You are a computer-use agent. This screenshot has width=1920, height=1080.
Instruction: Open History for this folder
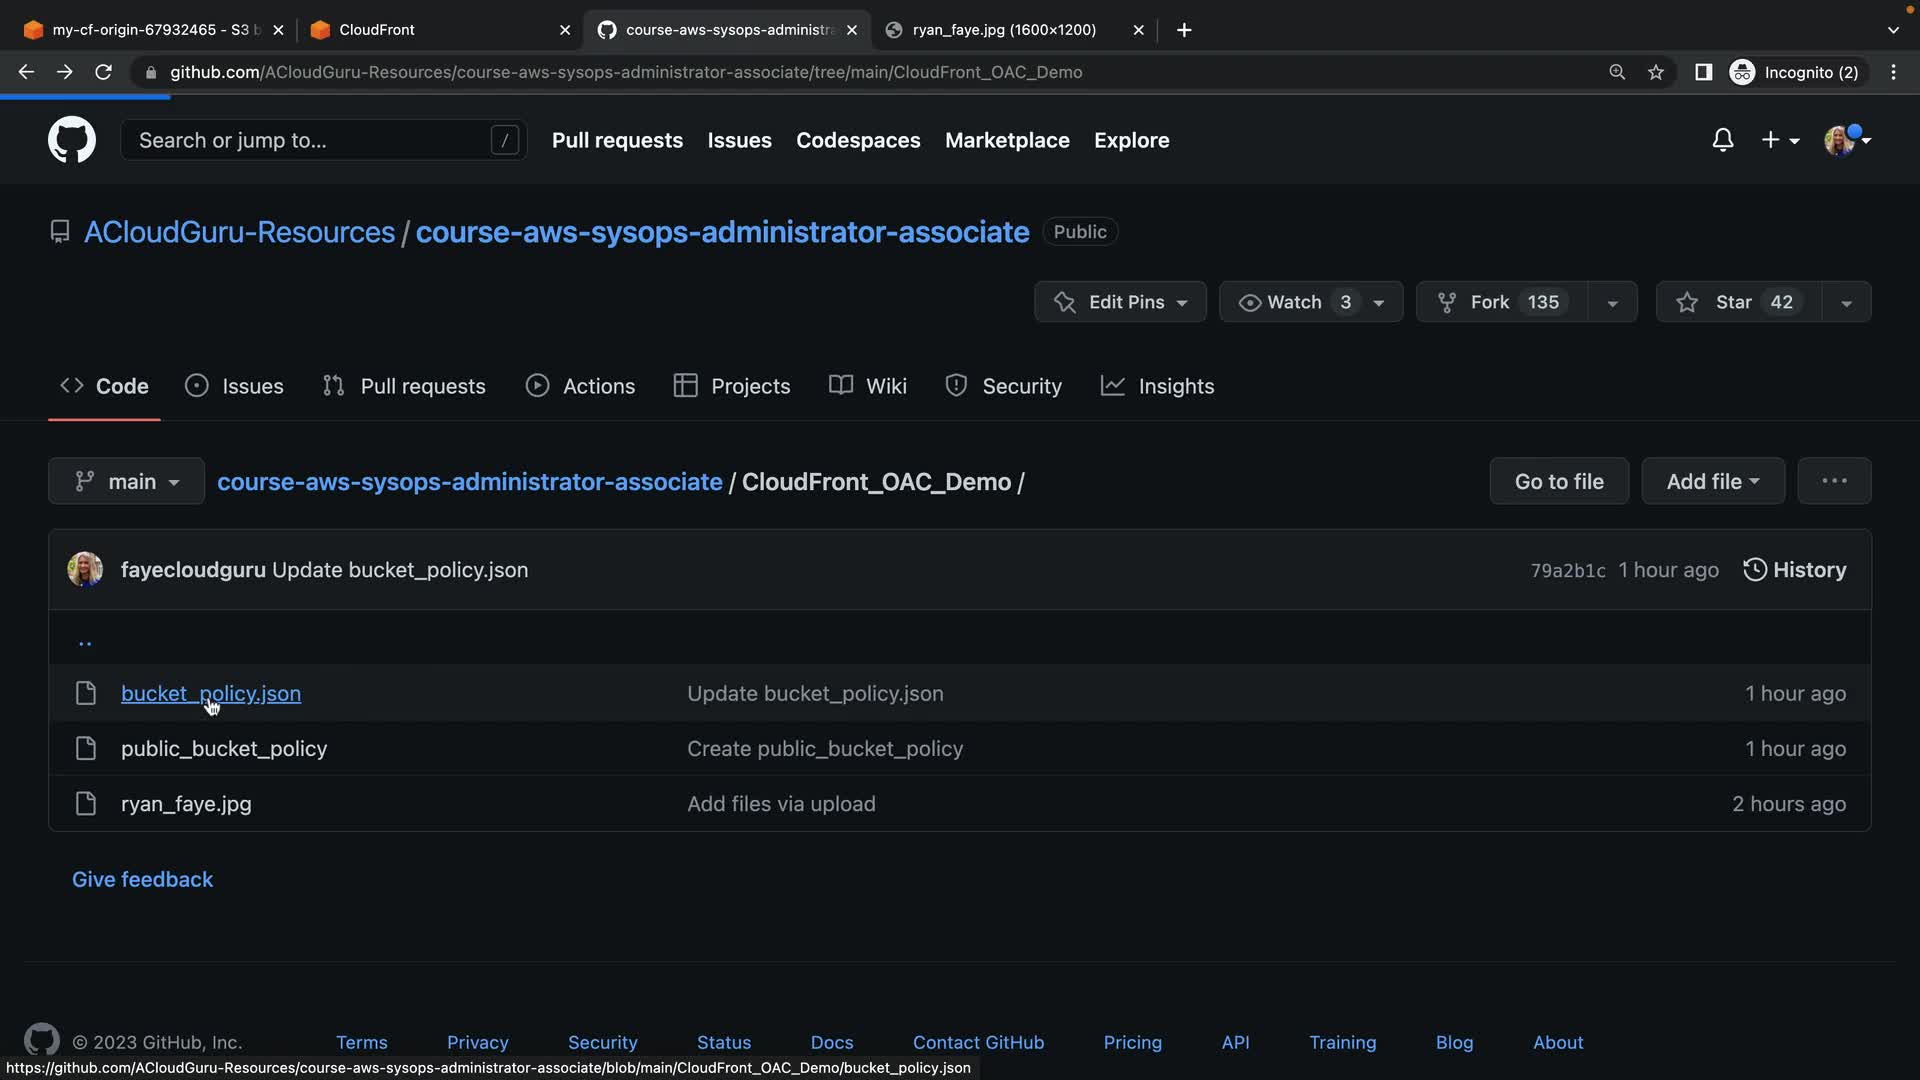click(1795, 570)
